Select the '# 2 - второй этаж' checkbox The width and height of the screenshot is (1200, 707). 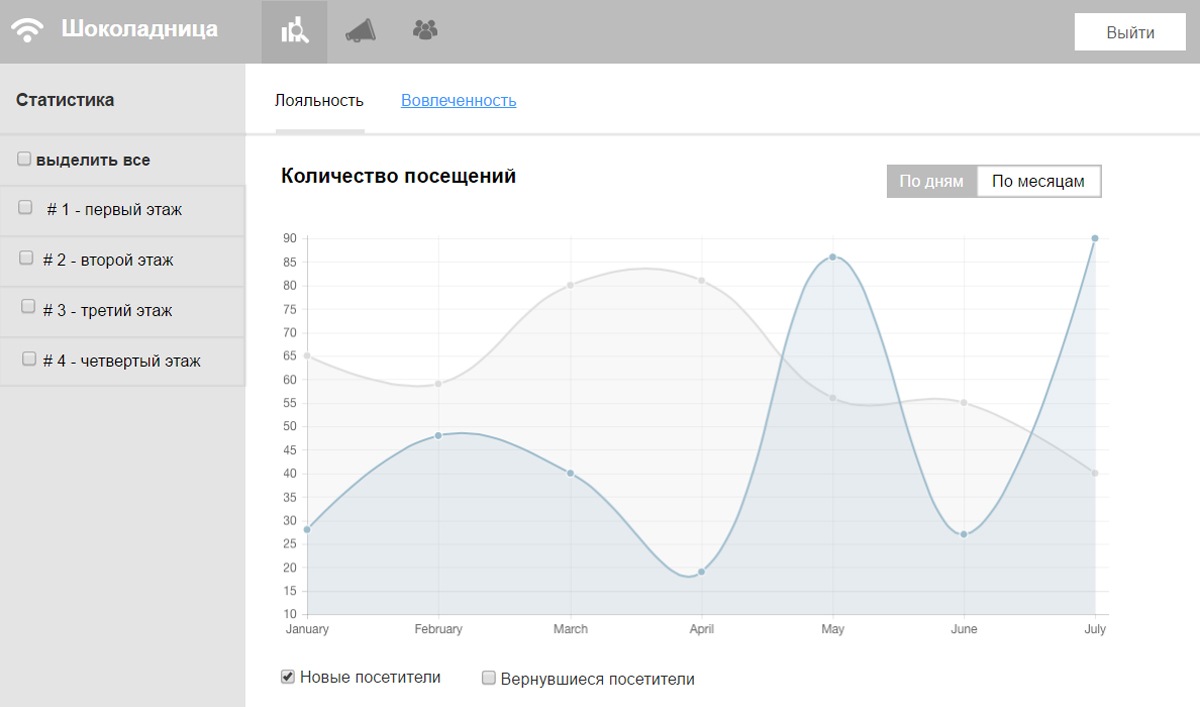tap(27, 258)
